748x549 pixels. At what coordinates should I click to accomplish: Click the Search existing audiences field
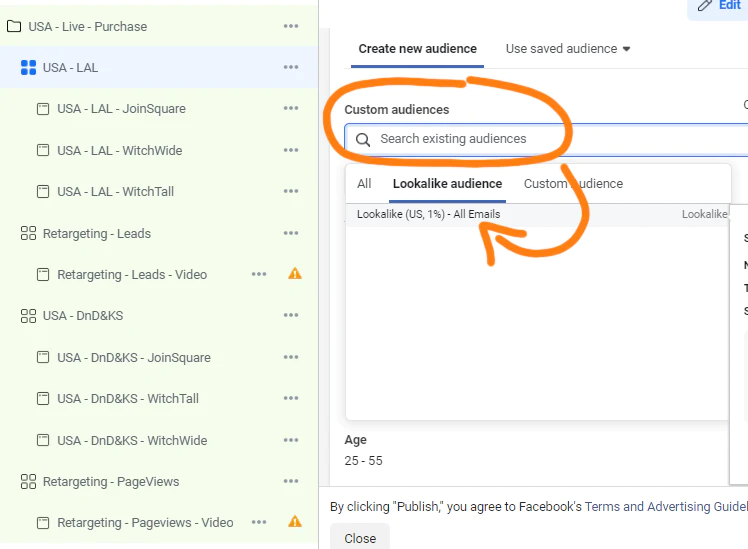click(546, 139)
